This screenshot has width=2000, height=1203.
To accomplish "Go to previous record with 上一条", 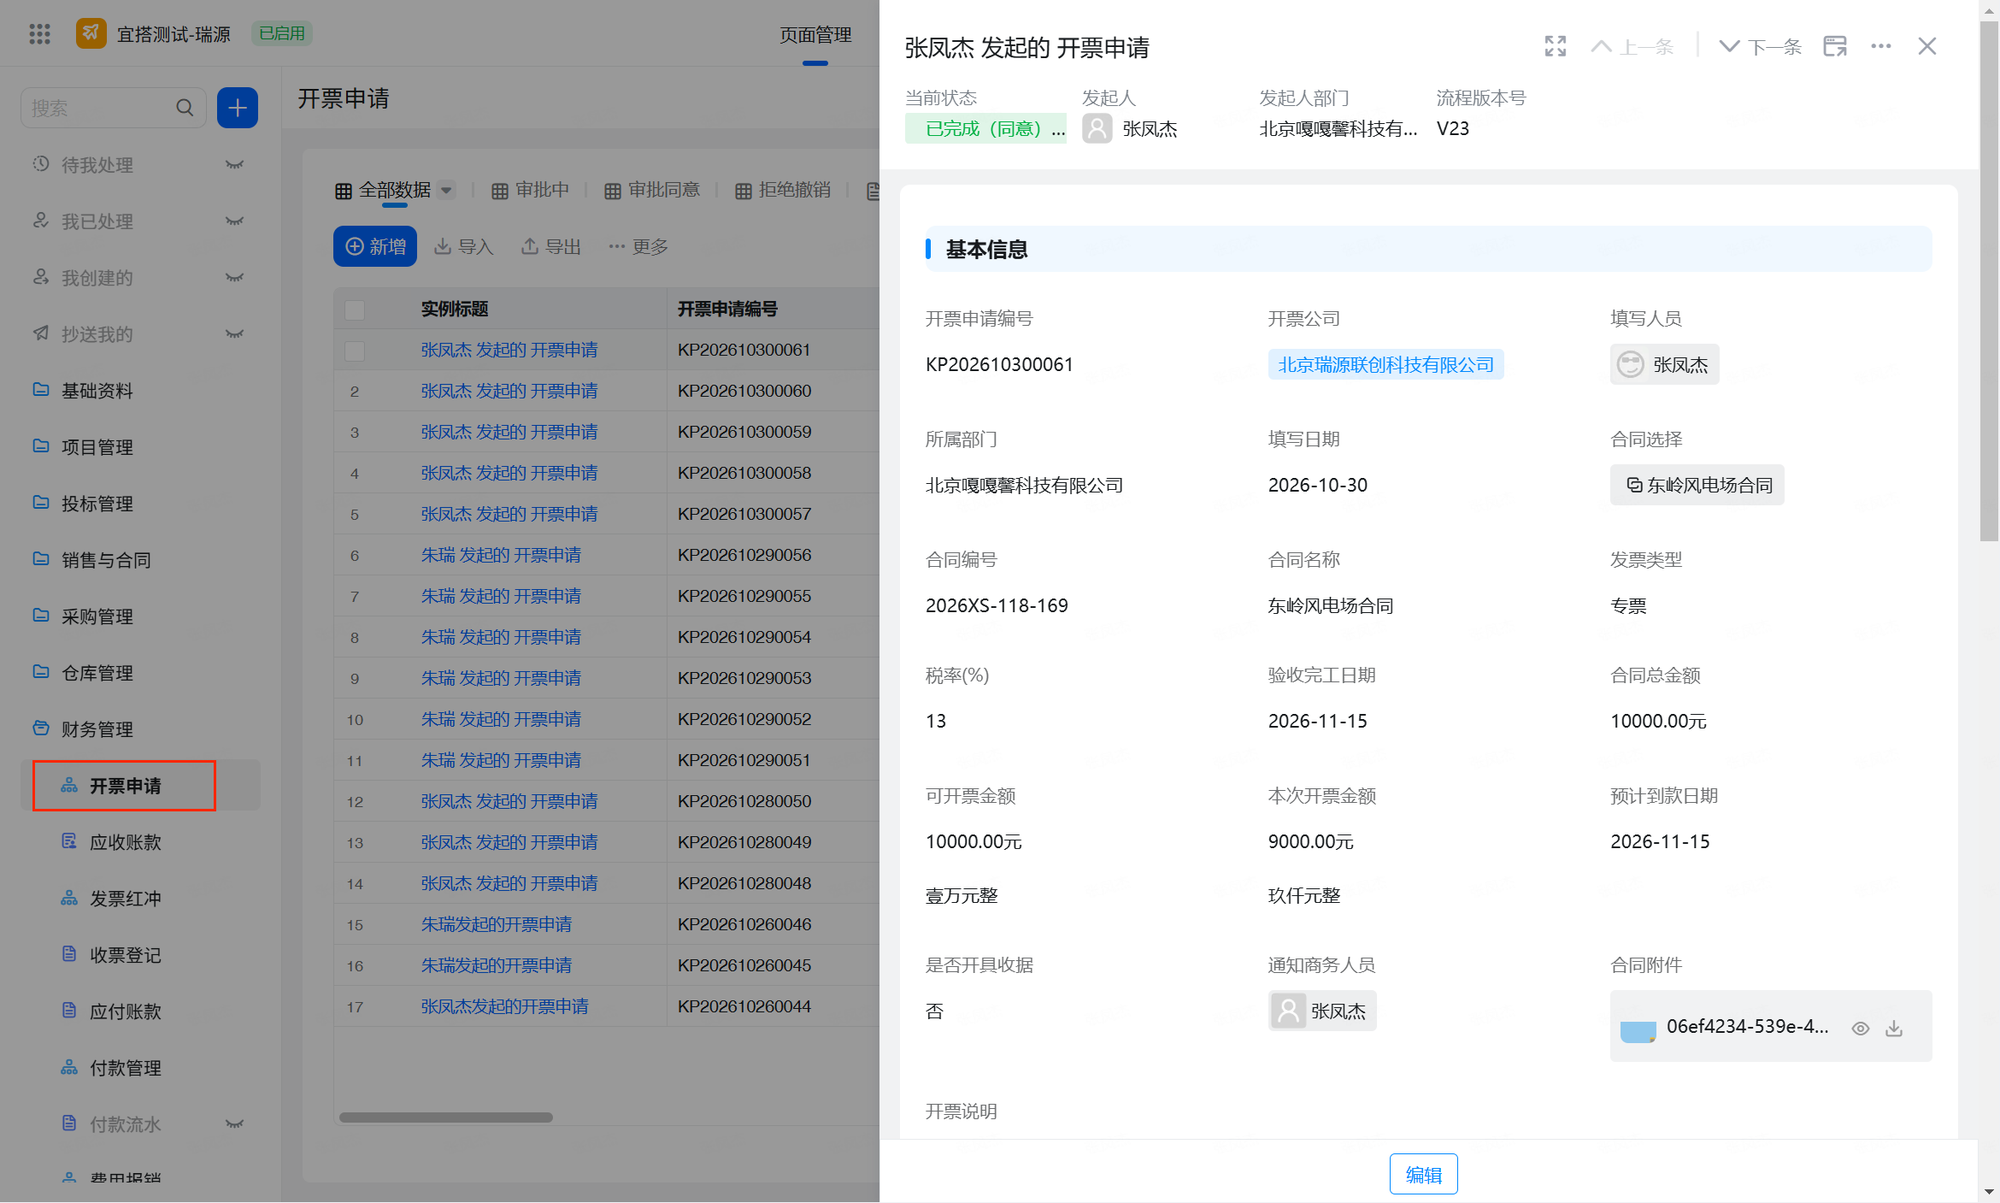I will [1632, 46].
